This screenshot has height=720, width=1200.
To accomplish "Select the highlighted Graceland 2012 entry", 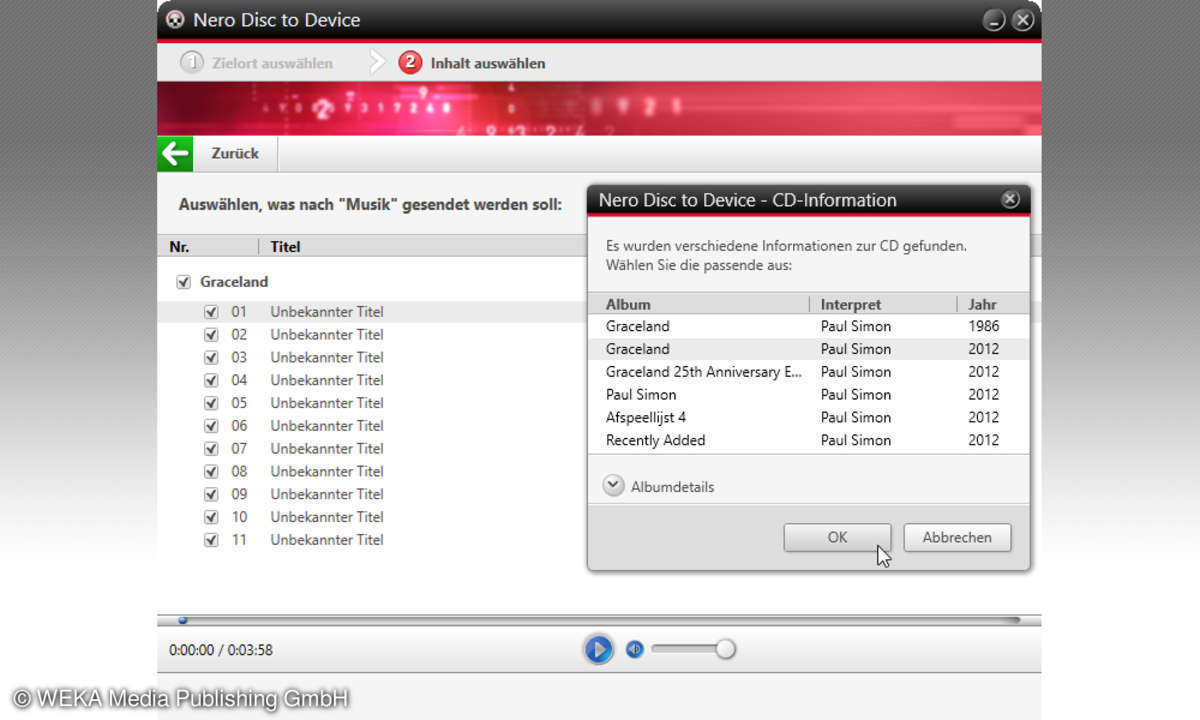I will coord(808,349).
